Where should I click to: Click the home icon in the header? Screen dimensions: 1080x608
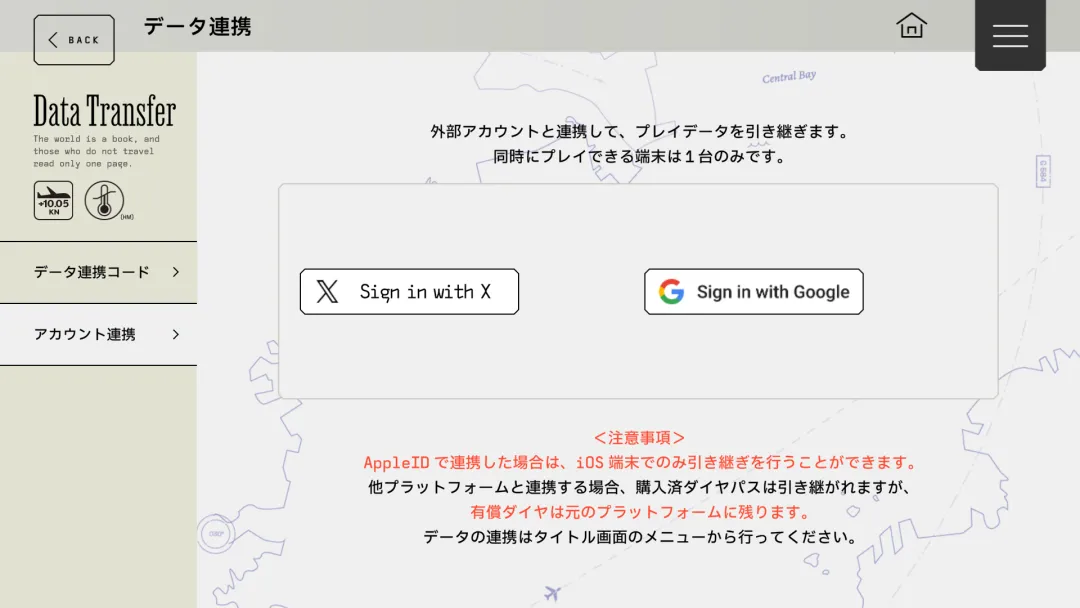coord(911,26)
